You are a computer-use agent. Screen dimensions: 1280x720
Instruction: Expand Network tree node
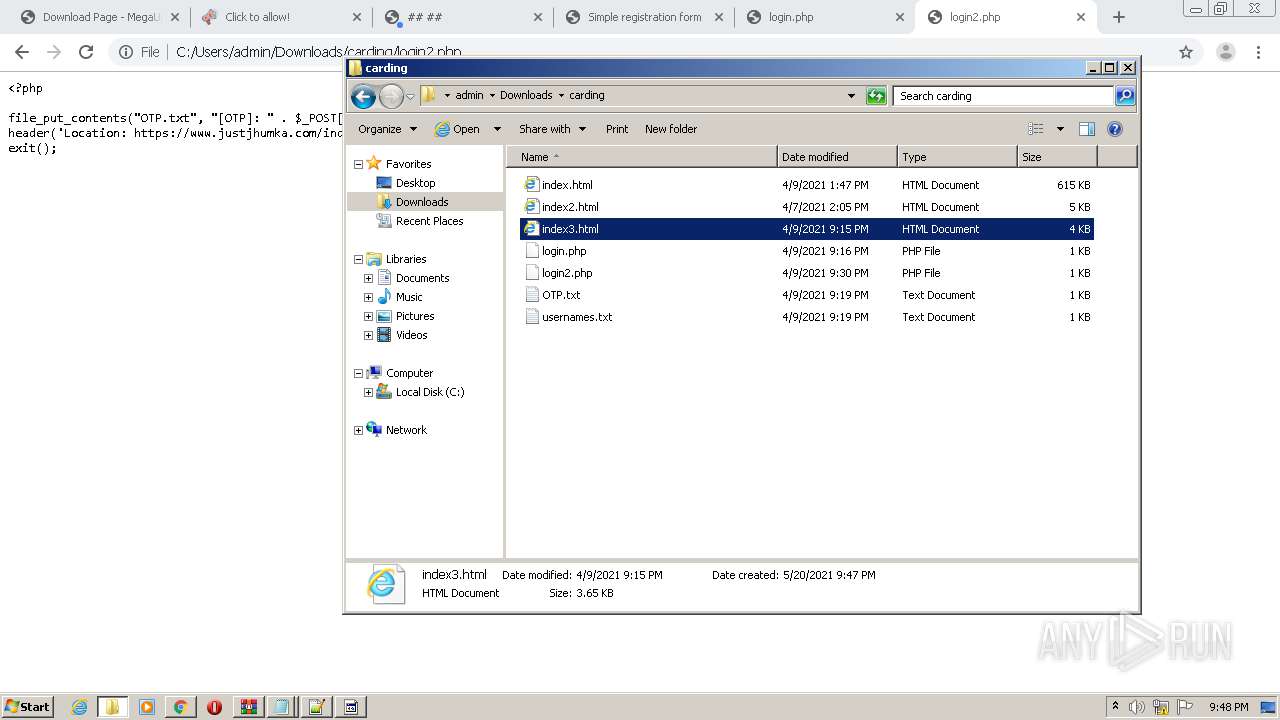tap(358, 430)
